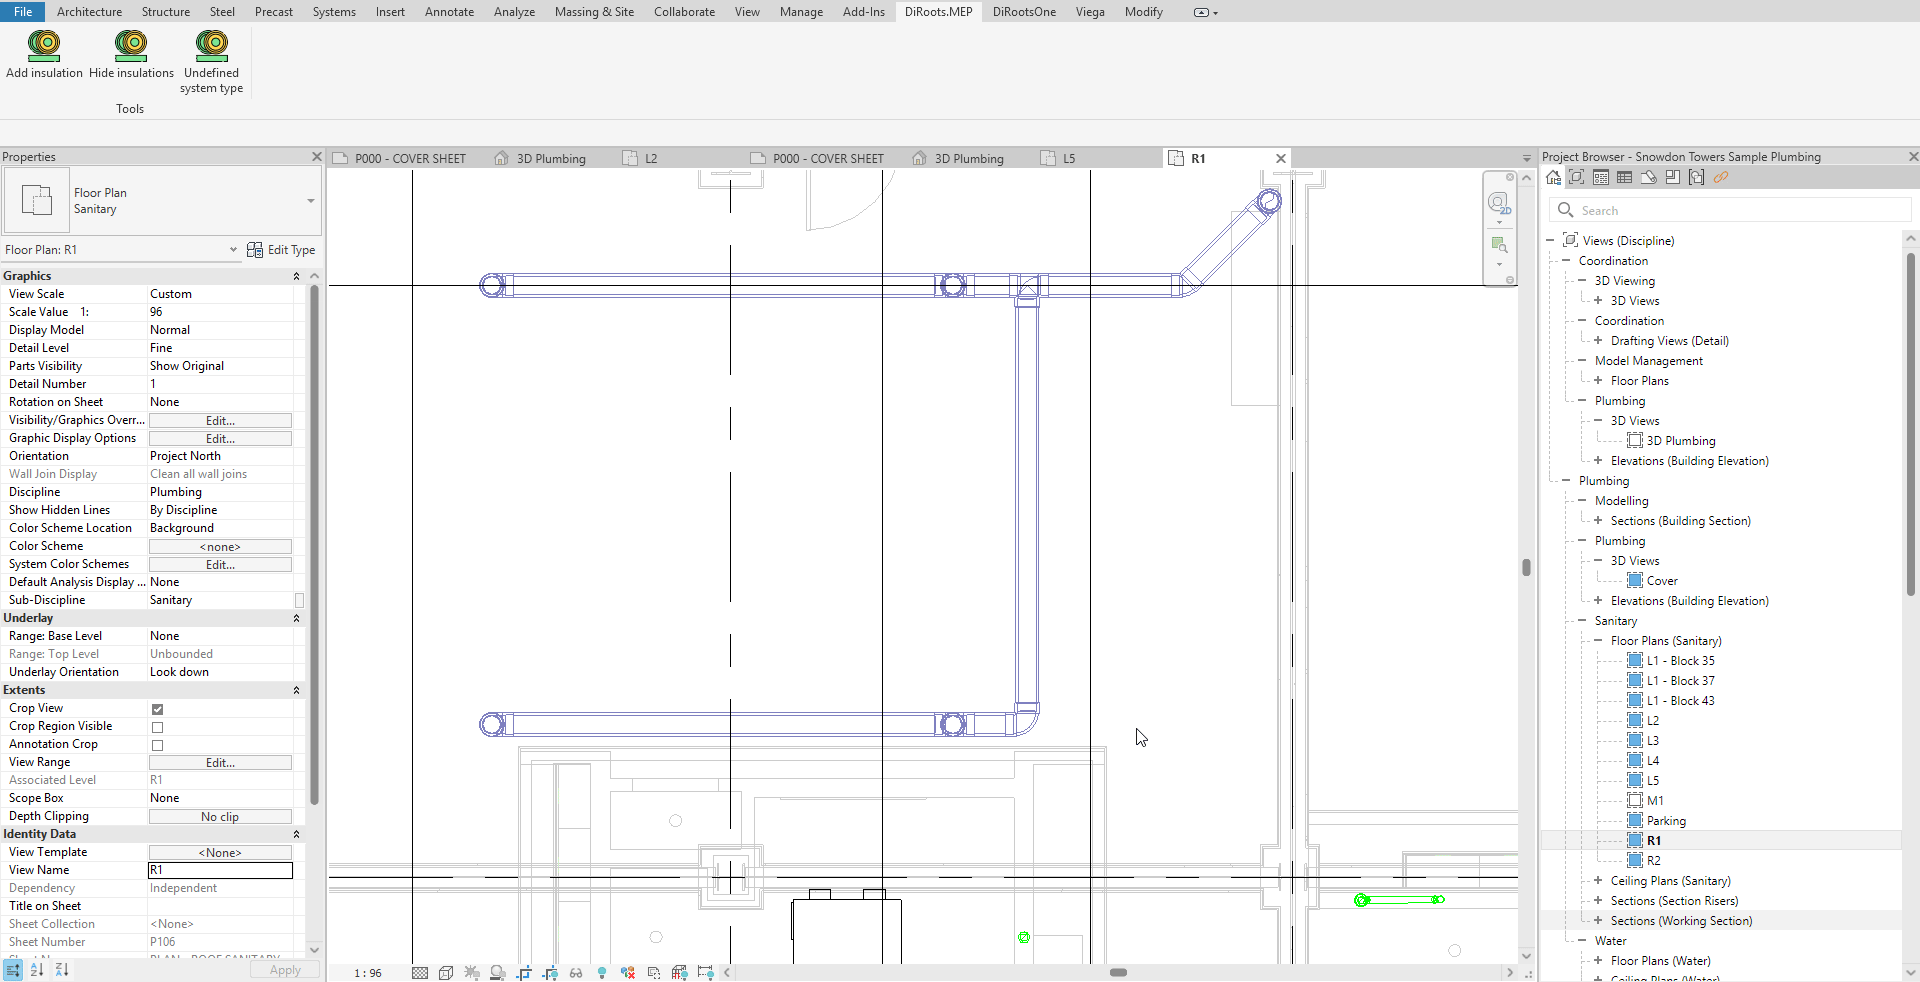The width and height of the screenshot is (1920, 982).
Task: Click Temporary Hide/Isolate glasses icon
Action: click(x=576, y=972)
